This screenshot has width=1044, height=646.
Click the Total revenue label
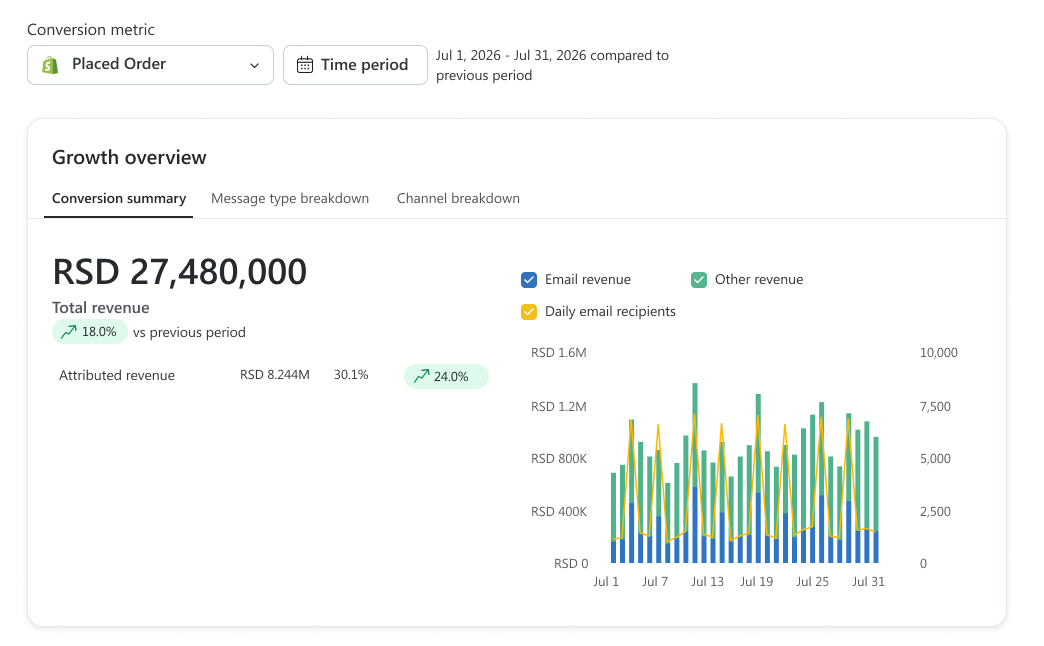101,308
